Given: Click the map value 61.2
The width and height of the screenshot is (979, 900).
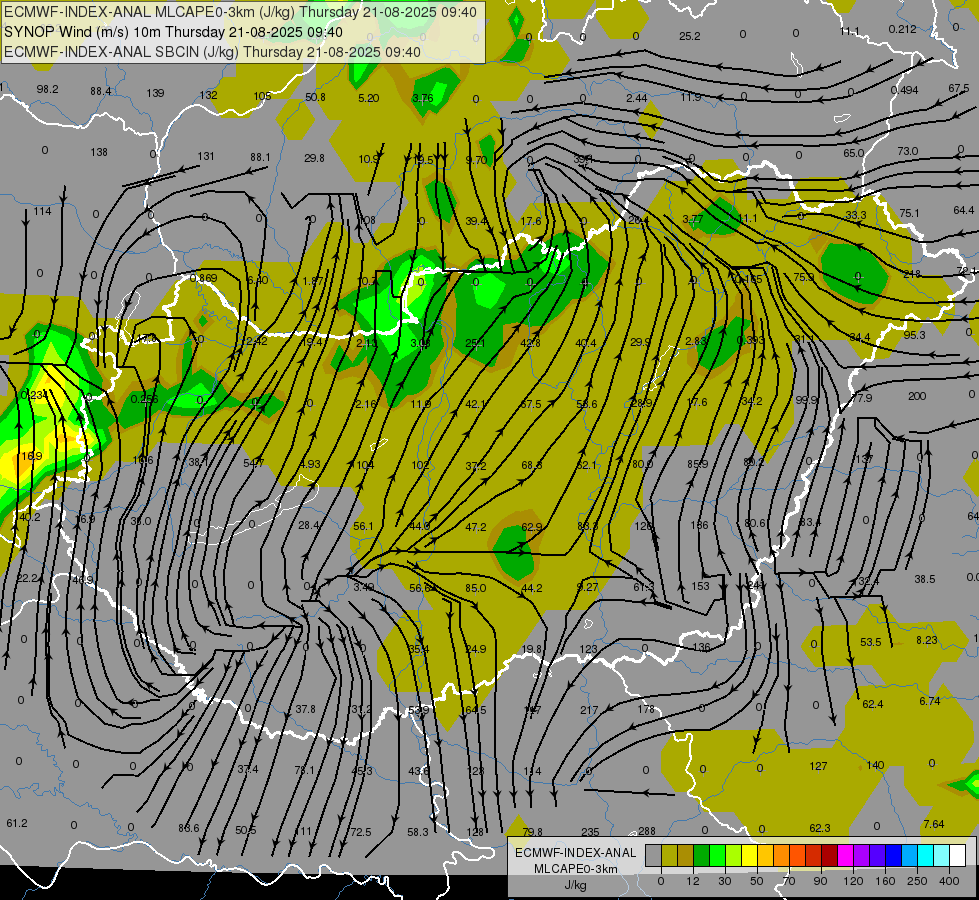Looking at the screenshot, I should [x=17, y=823].
